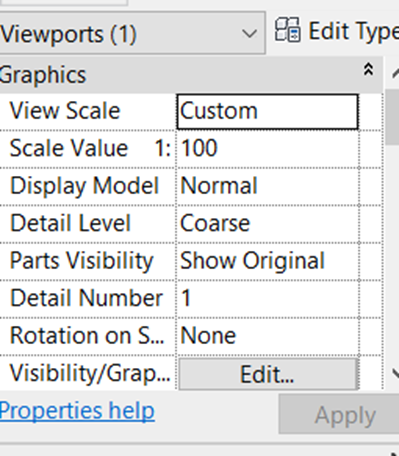
Task: Click the properties panel scrollbar thumb
Action: click(392, 117)
